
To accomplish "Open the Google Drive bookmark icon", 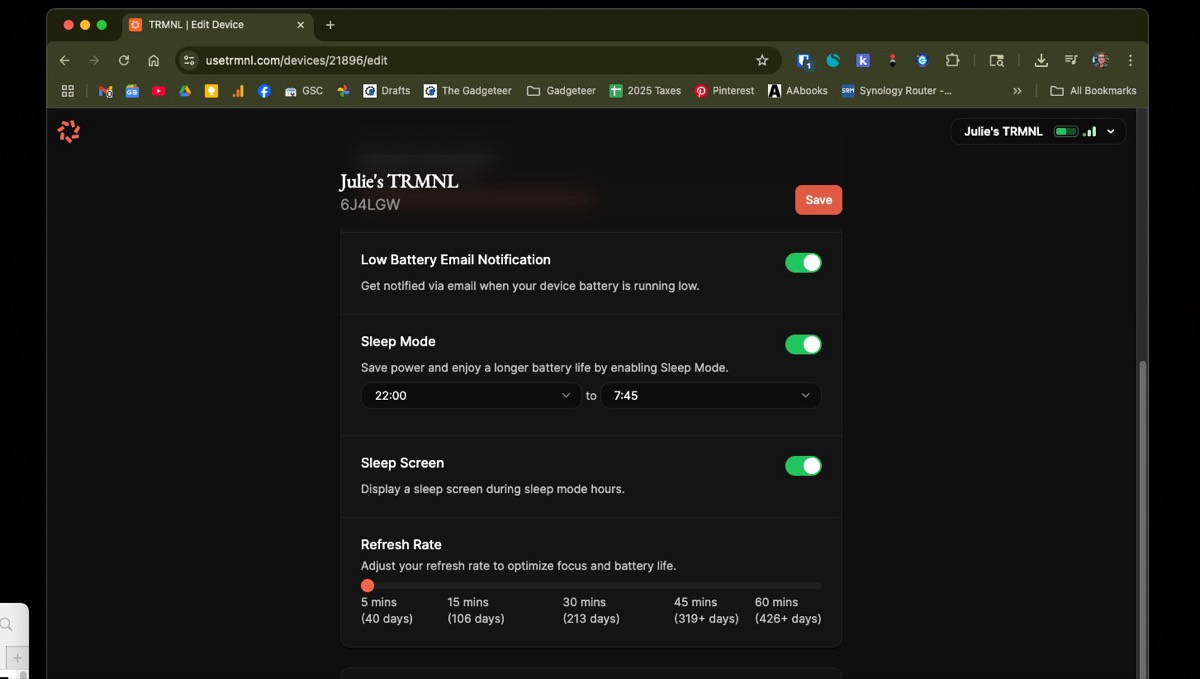I will [185, 91].
